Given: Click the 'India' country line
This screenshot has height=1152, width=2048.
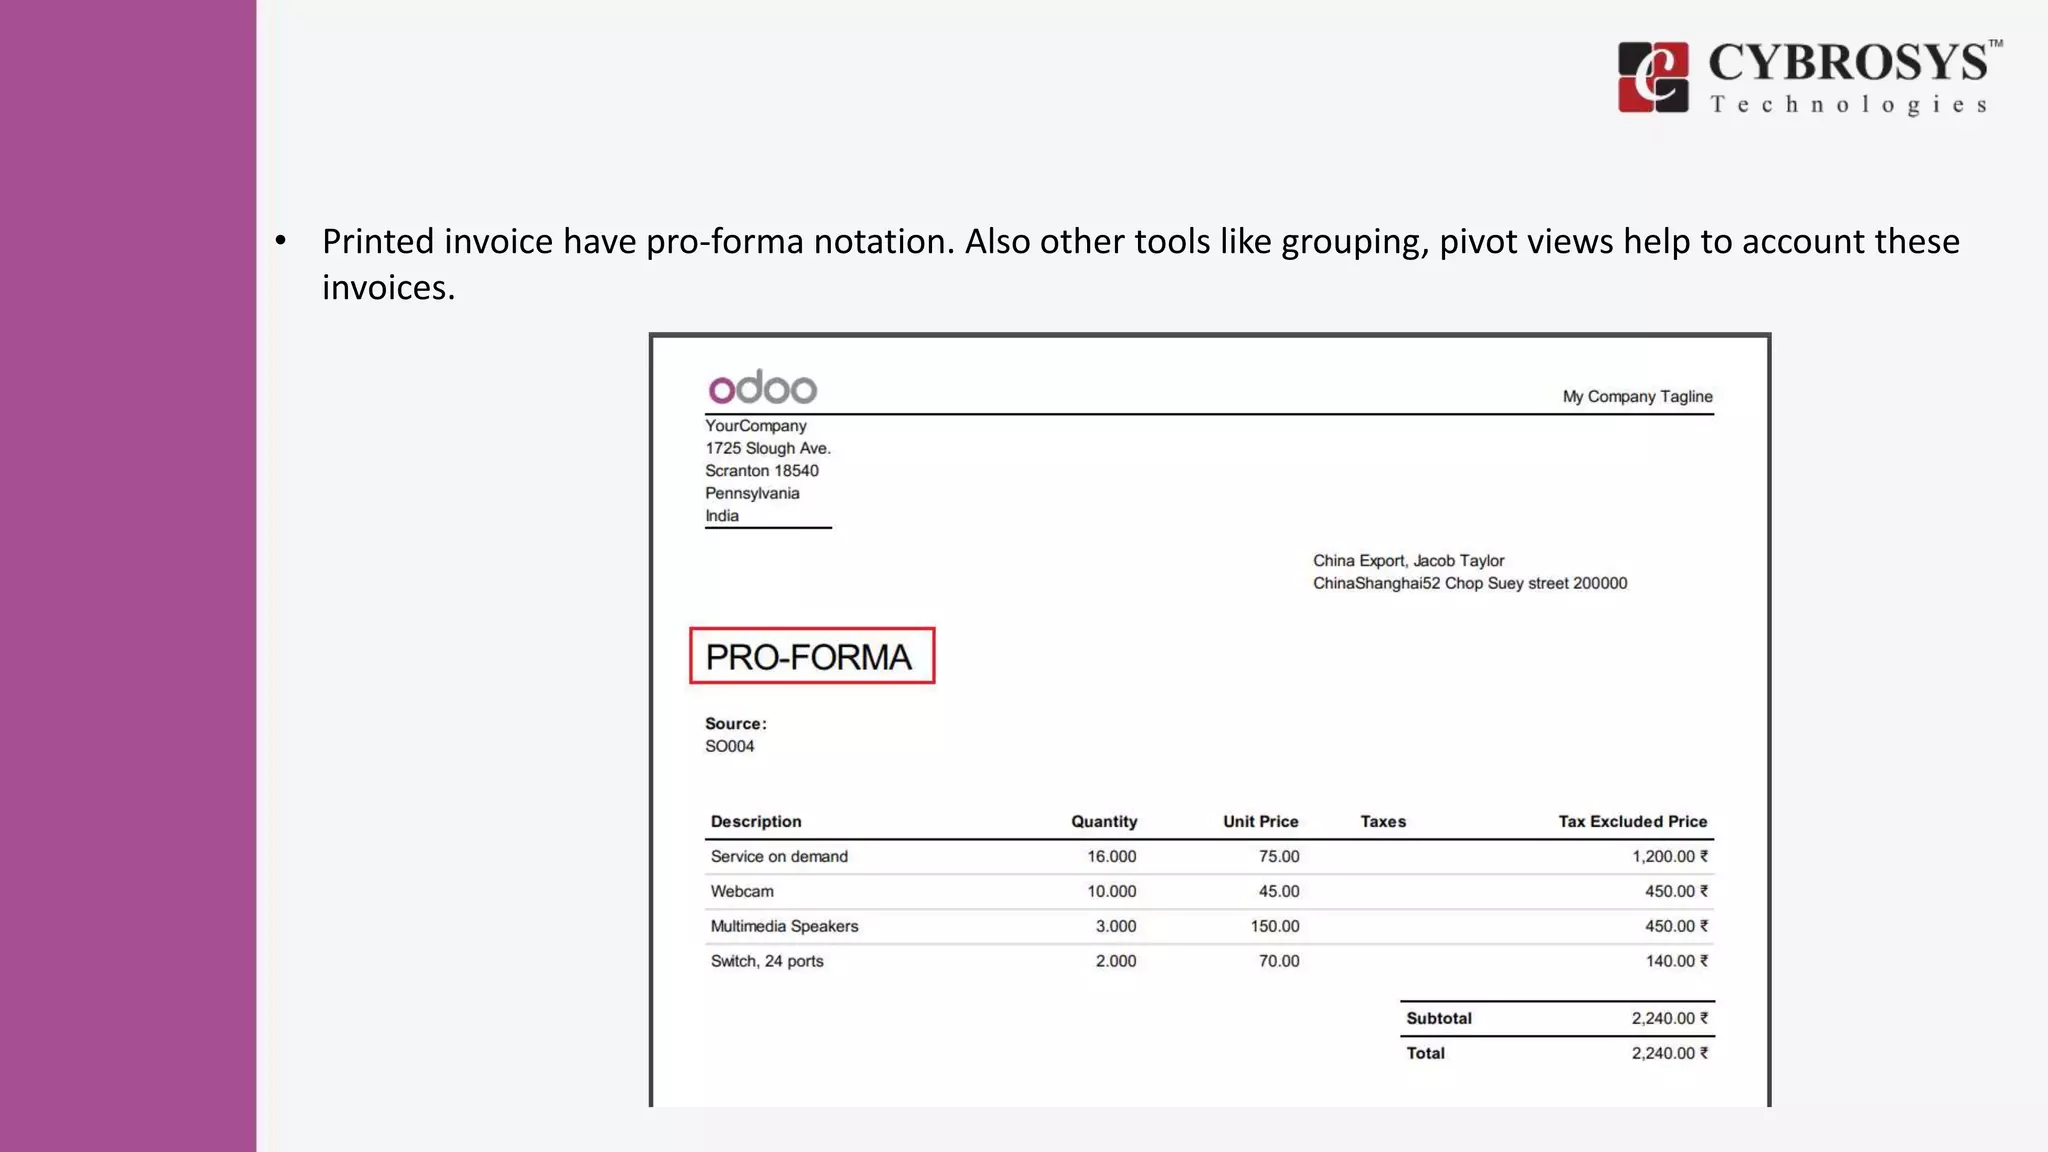Looking at the screenshot, I should point(722,516).
